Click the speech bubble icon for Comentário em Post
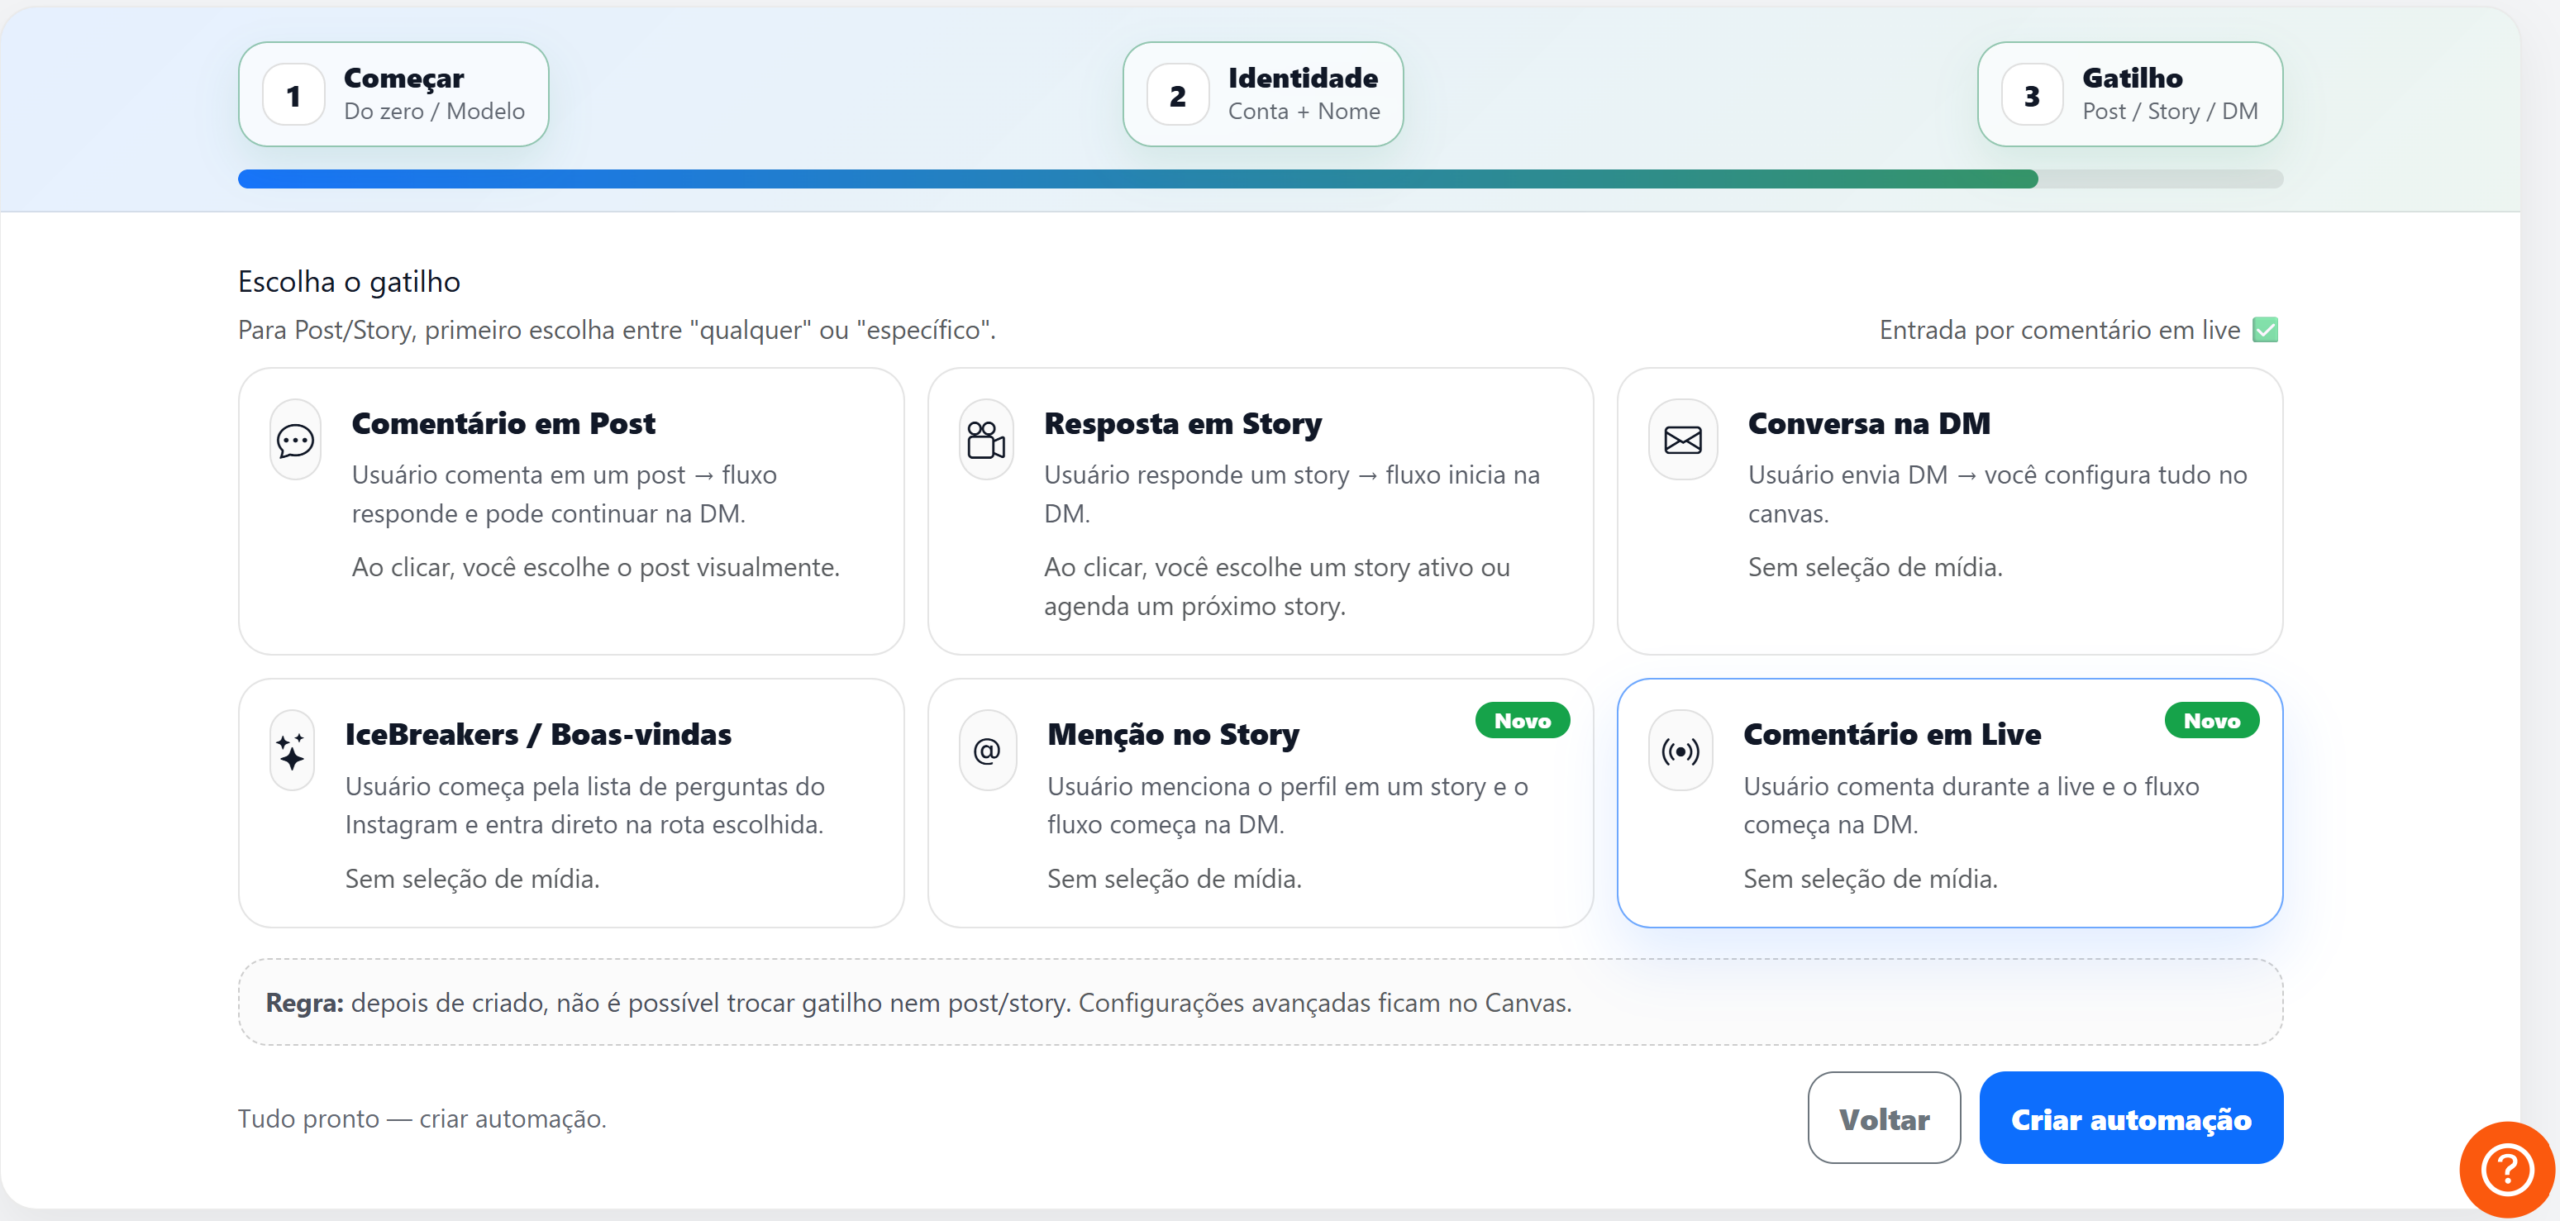 295,440
